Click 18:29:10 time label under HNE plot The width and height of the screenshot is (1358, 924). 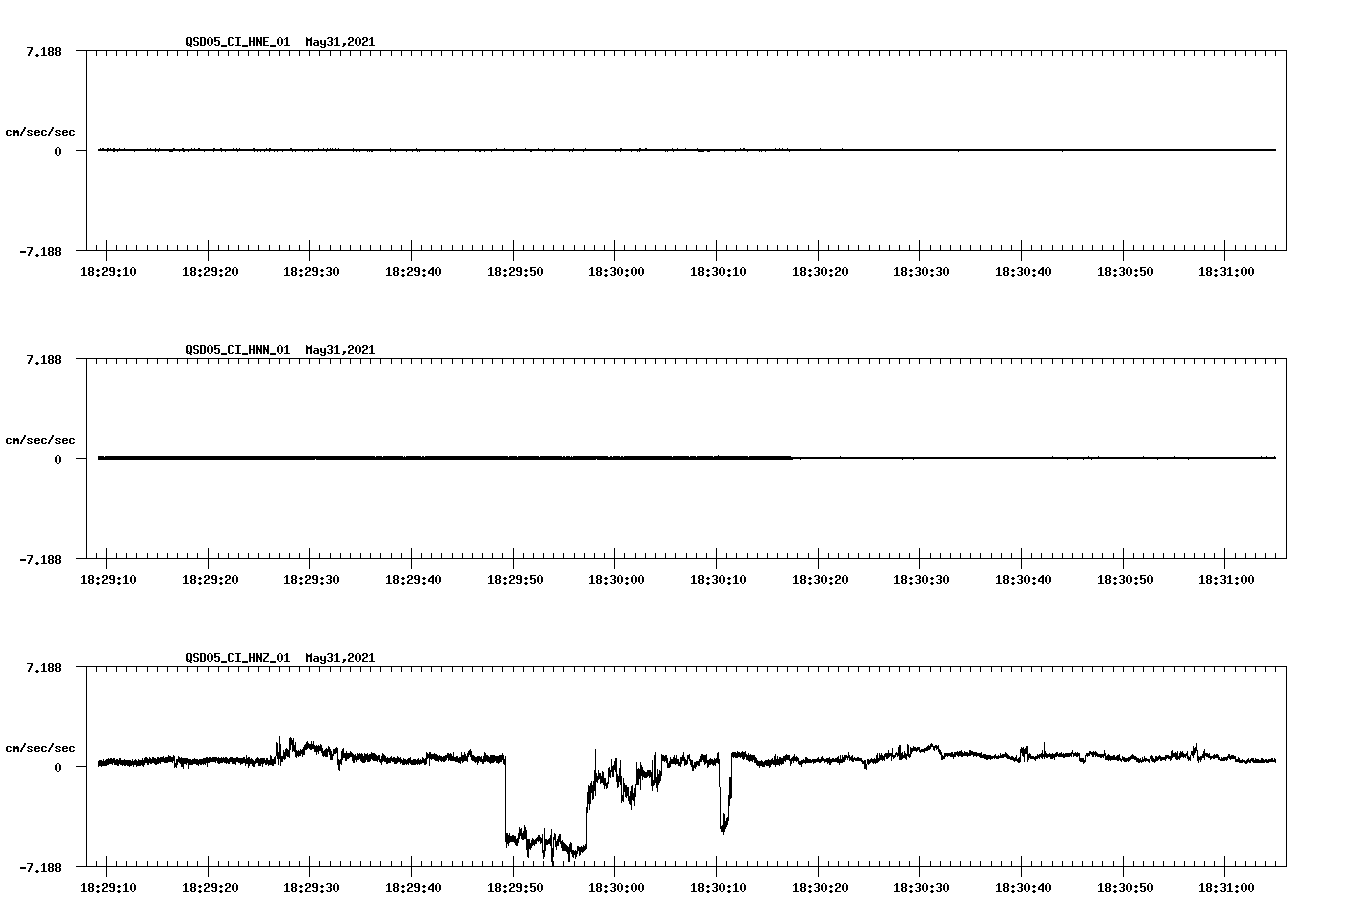coord(107,272)
